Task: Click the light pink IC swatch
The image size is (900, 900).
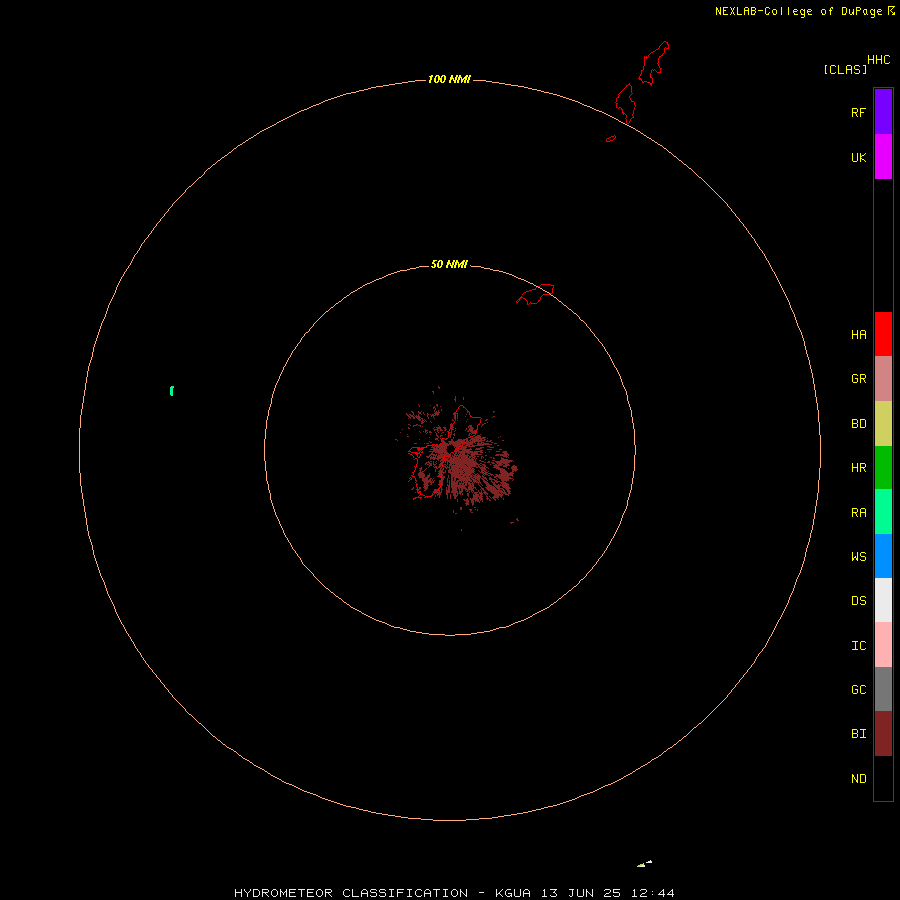Action: pos(883,645)
